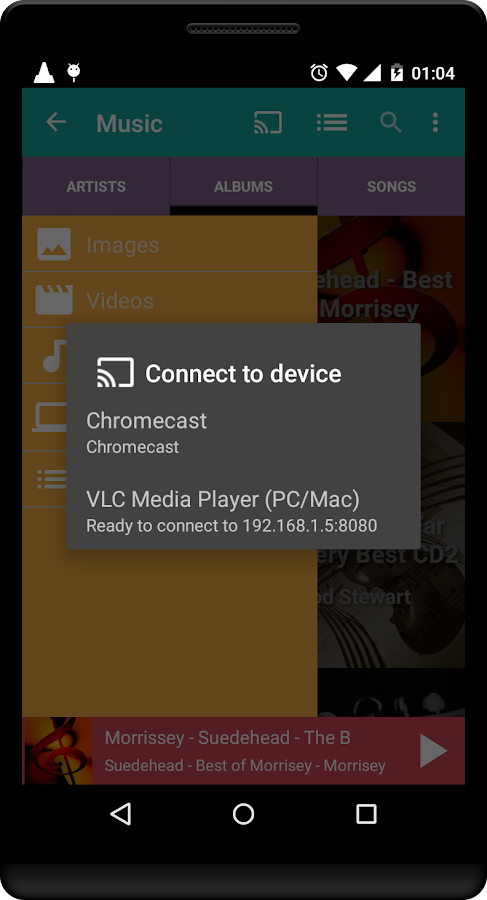Open the three-dot overflow menu

click(x=435, y=122)
